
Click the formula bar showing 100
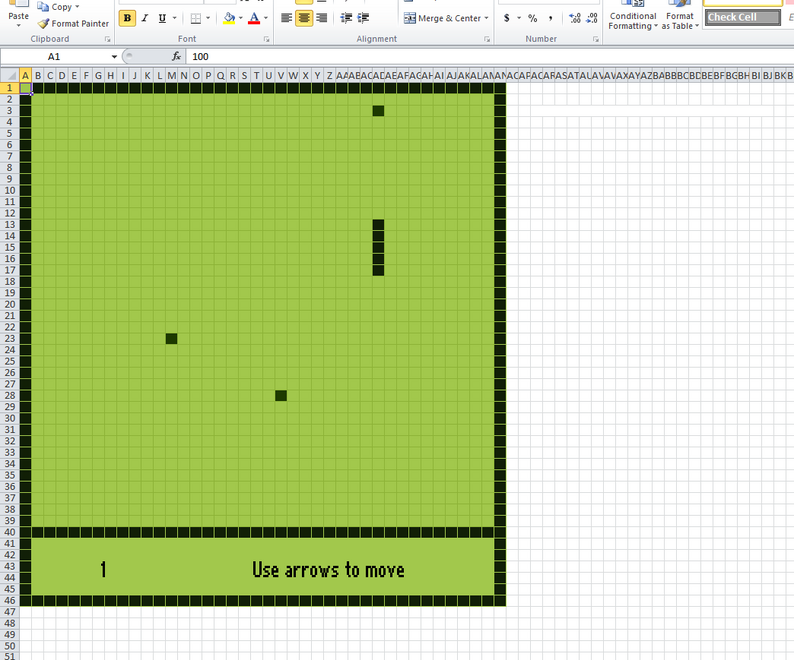pos(489,57)
